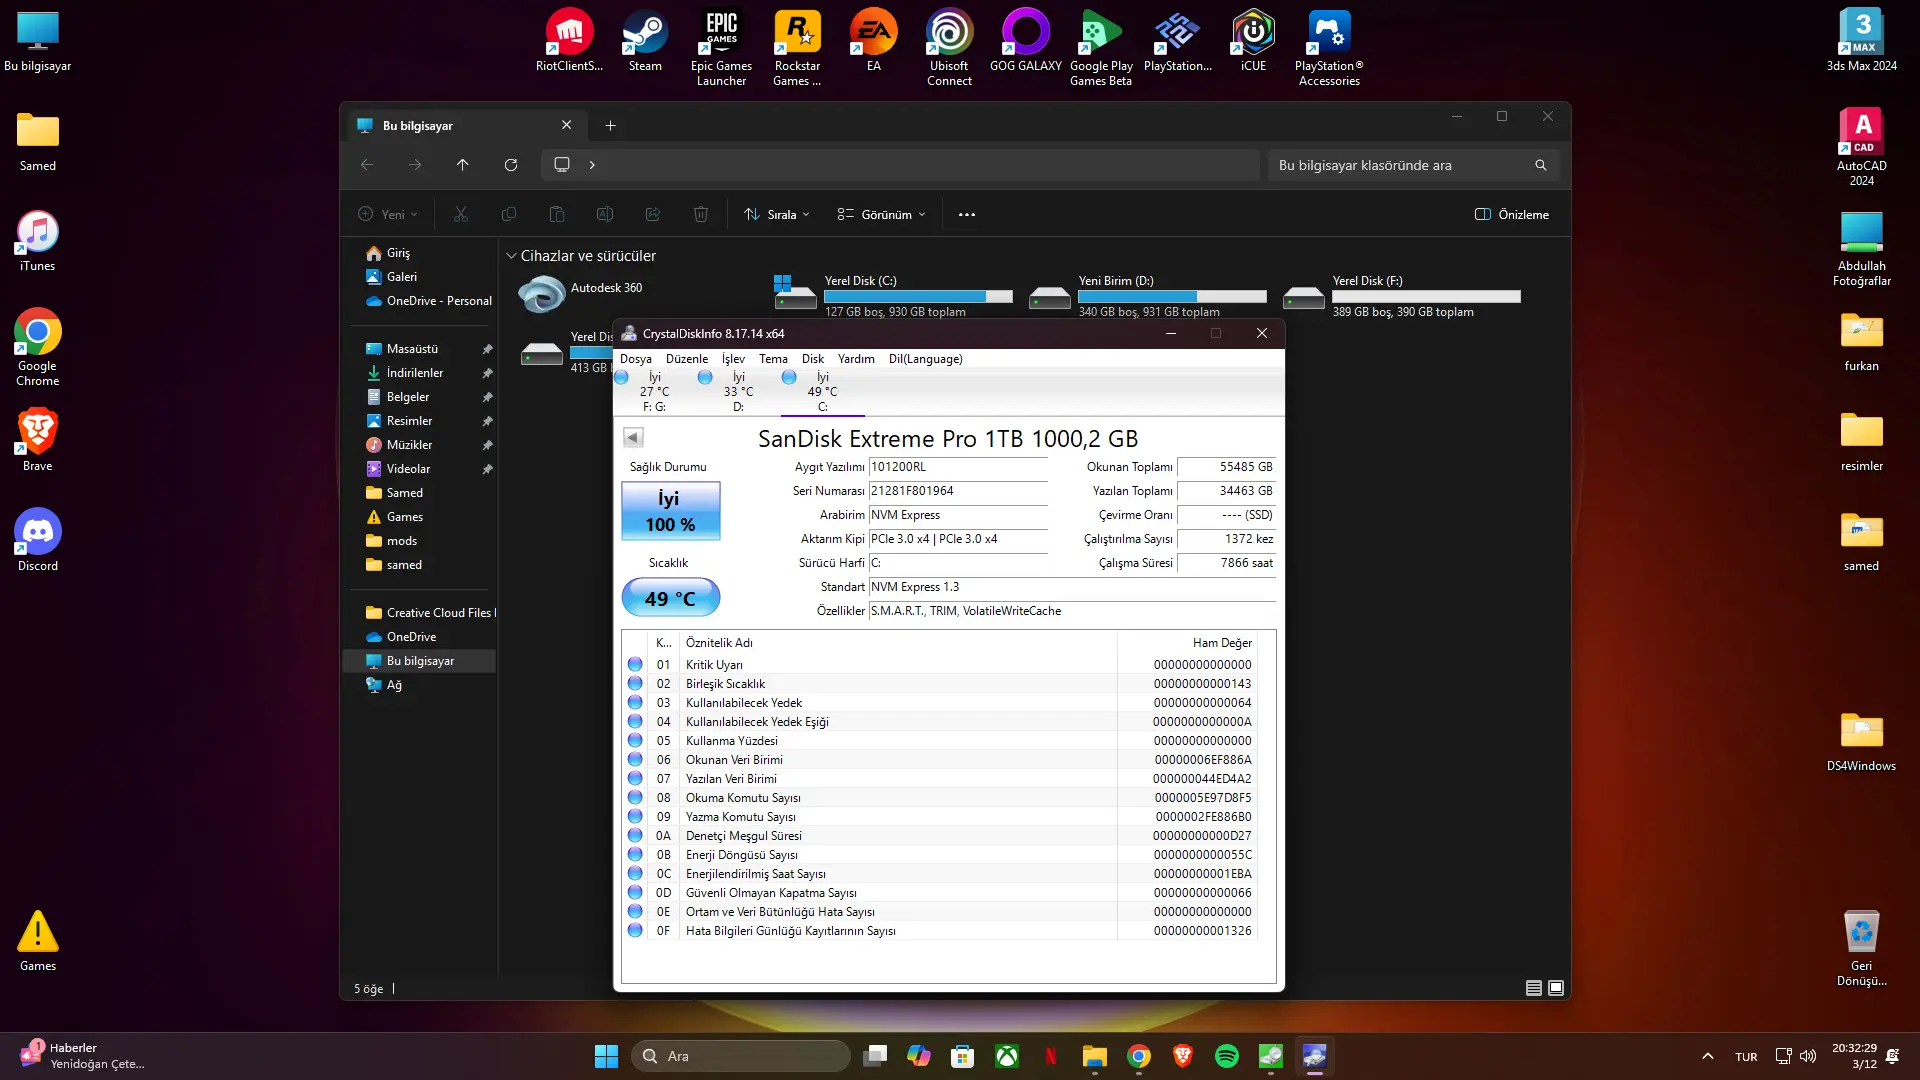Select Autodesk 360 in Explorer
1920x1080 pixels.
point(581,295)
